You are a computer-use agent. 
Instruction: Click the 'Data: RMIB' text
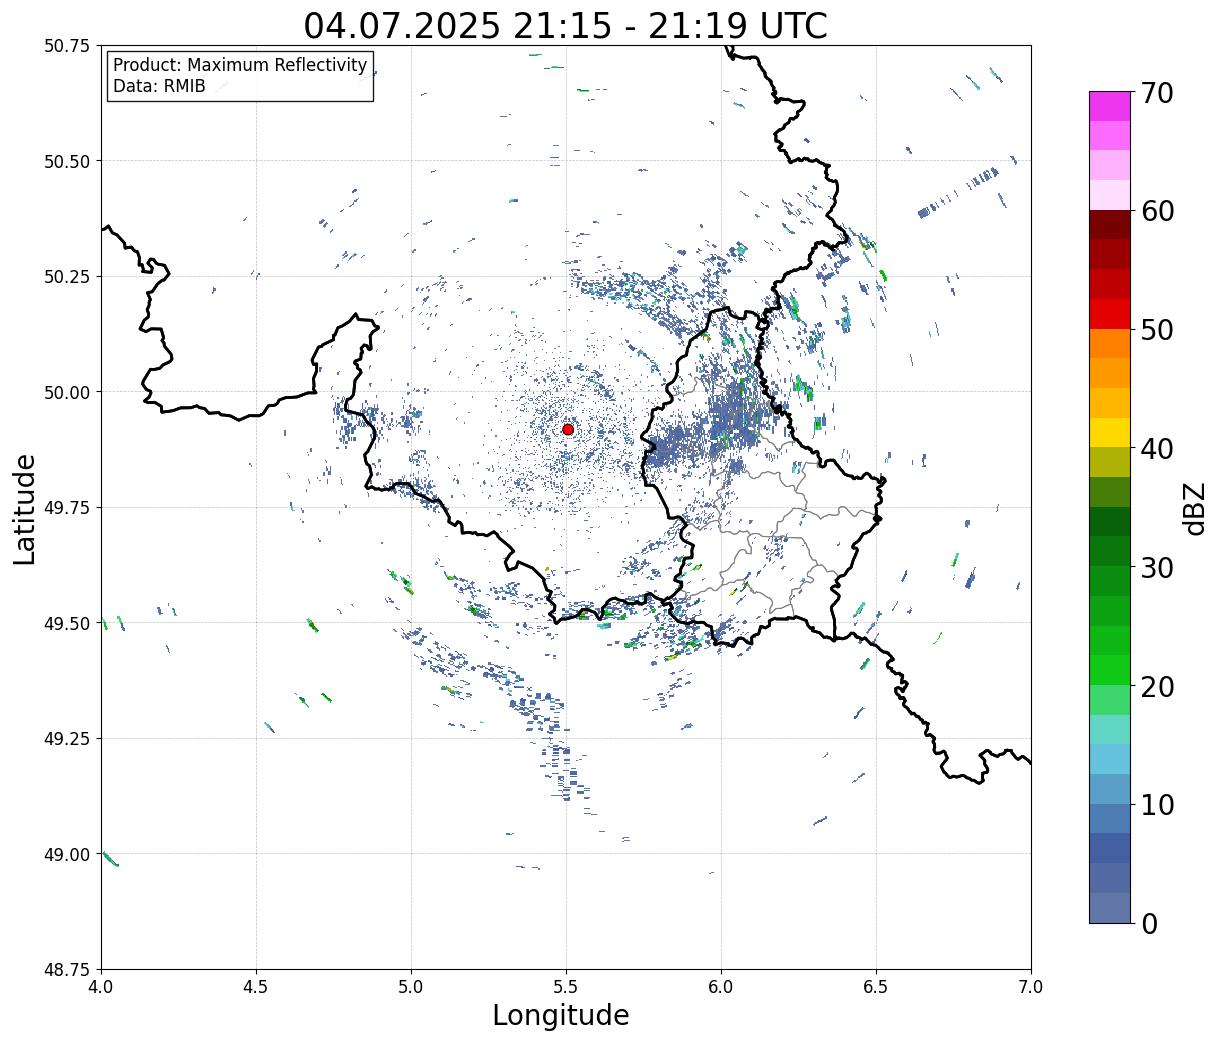click(159, 86)
